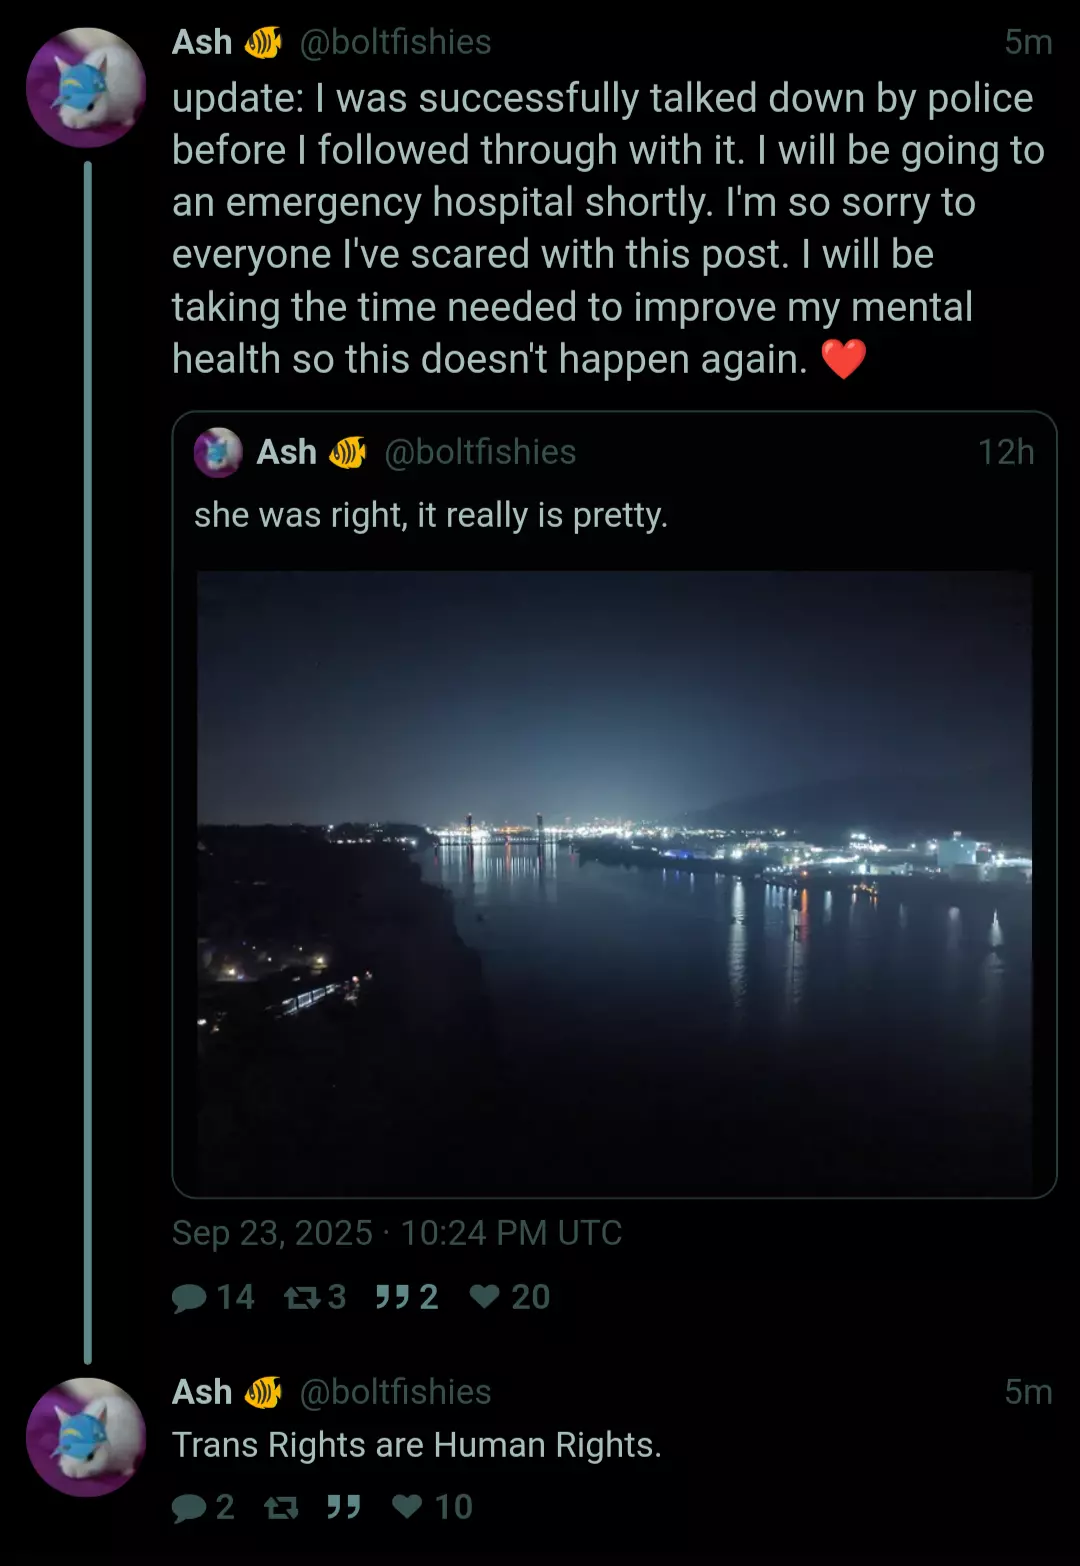1080x1566 pixels.
Task: Open the small avatar in the quoted post
Action: pos(218,452)
